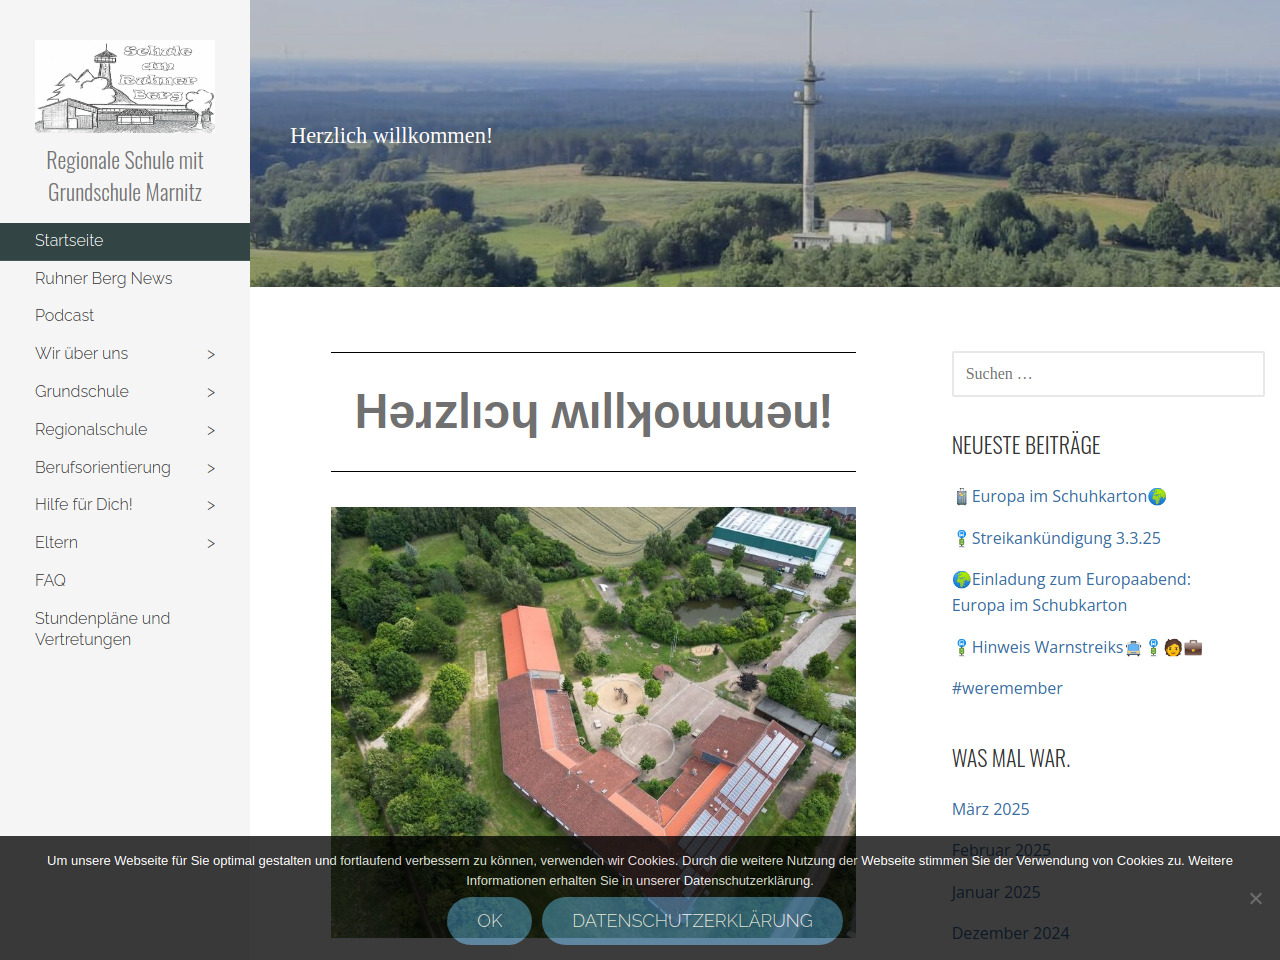Expand the Regionalschule submenu arrow
This screenshot has height=960, width=1280.
(211, 430)
